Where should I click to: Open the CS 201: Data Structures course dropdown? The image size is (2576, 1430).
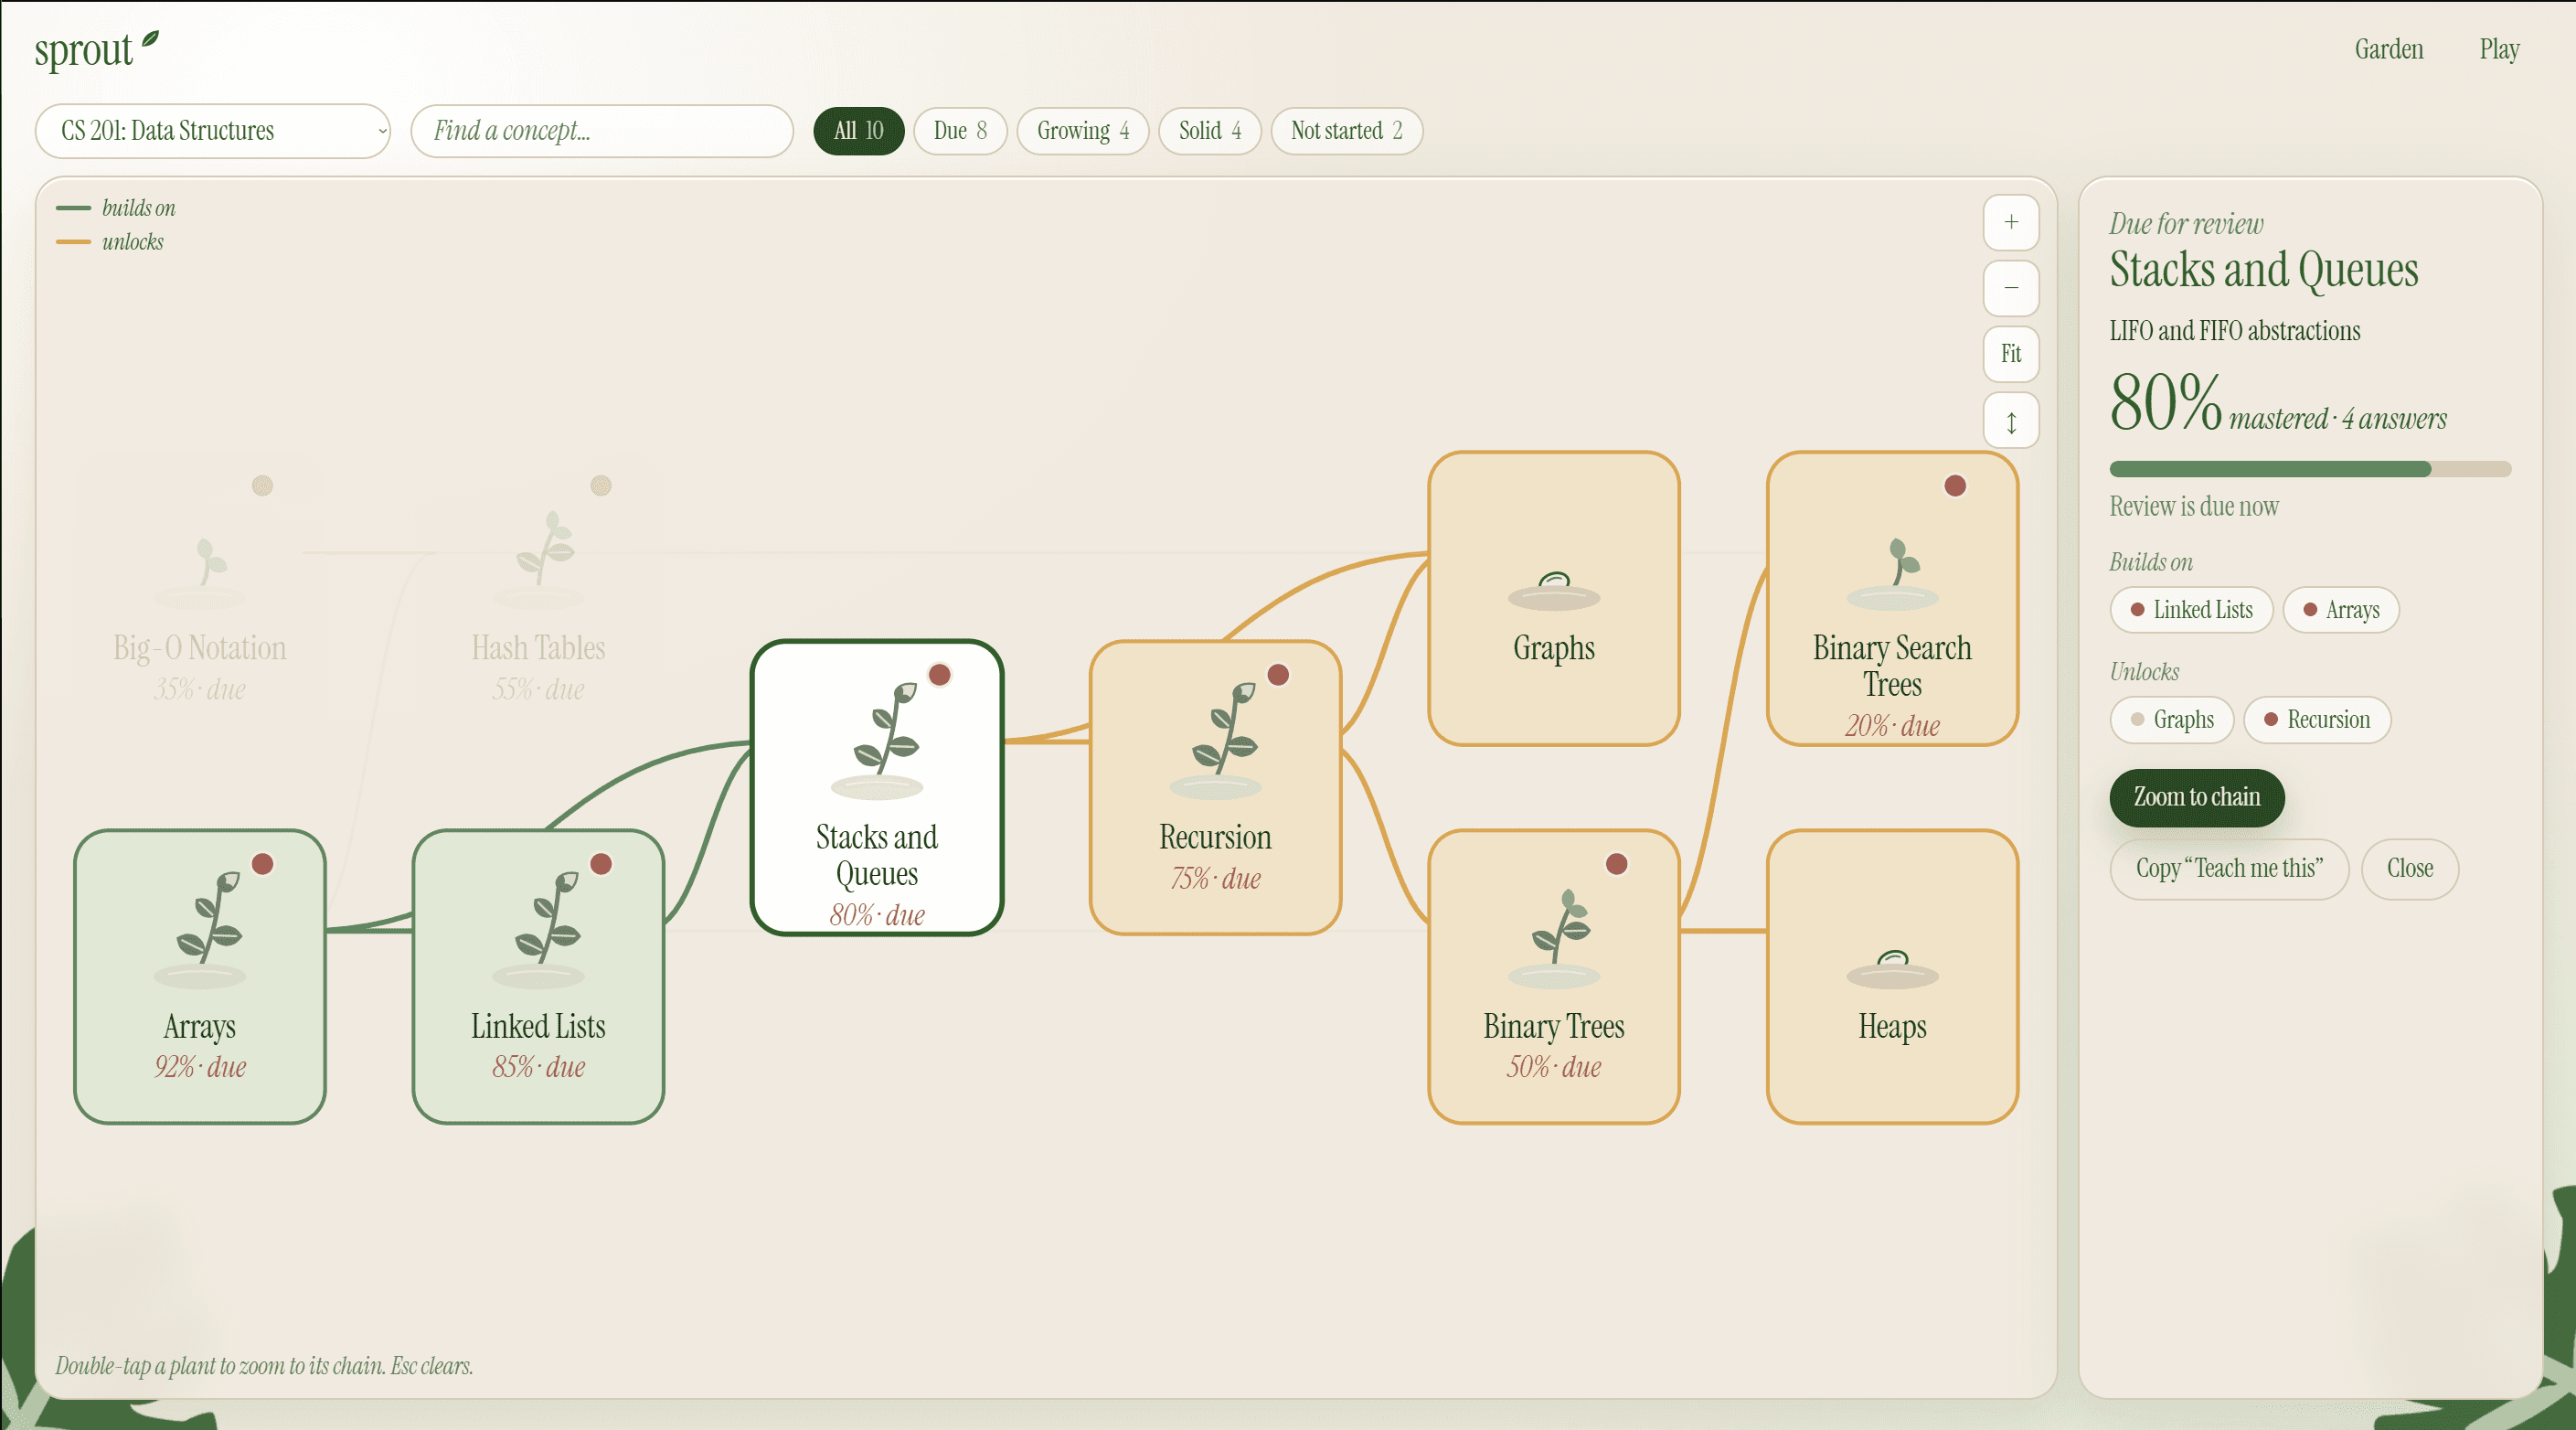pyautogui.click(x=213, y=131)
